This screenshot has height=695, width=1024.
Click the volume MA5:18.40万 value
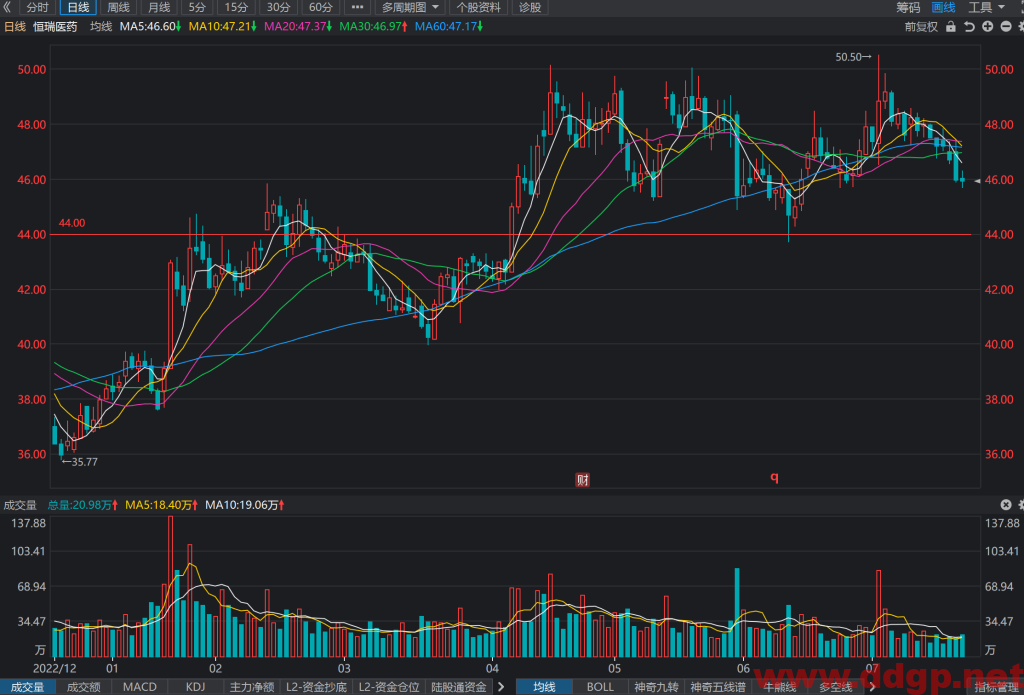[162, 505]
